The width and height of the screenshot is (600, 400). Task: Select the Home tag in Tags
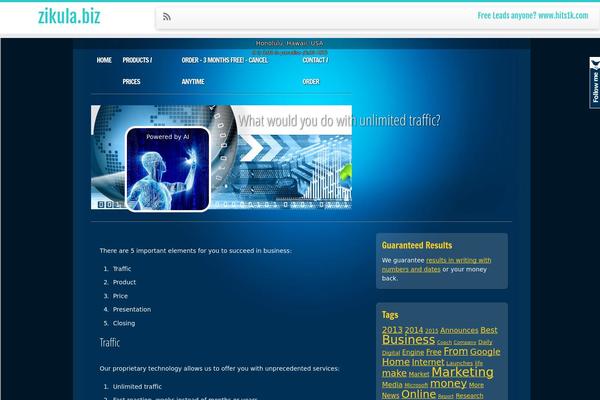396,362
